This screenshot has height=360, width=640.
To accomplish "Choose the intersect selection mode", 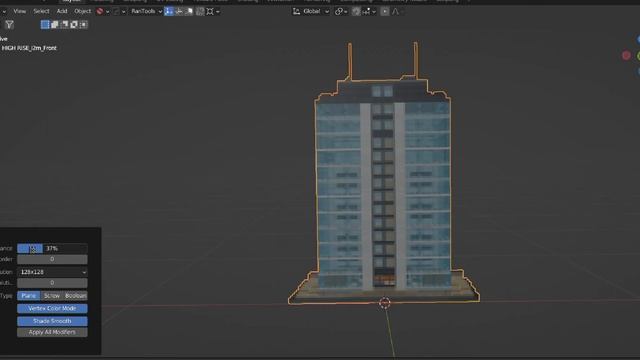I will click(84, 24).
